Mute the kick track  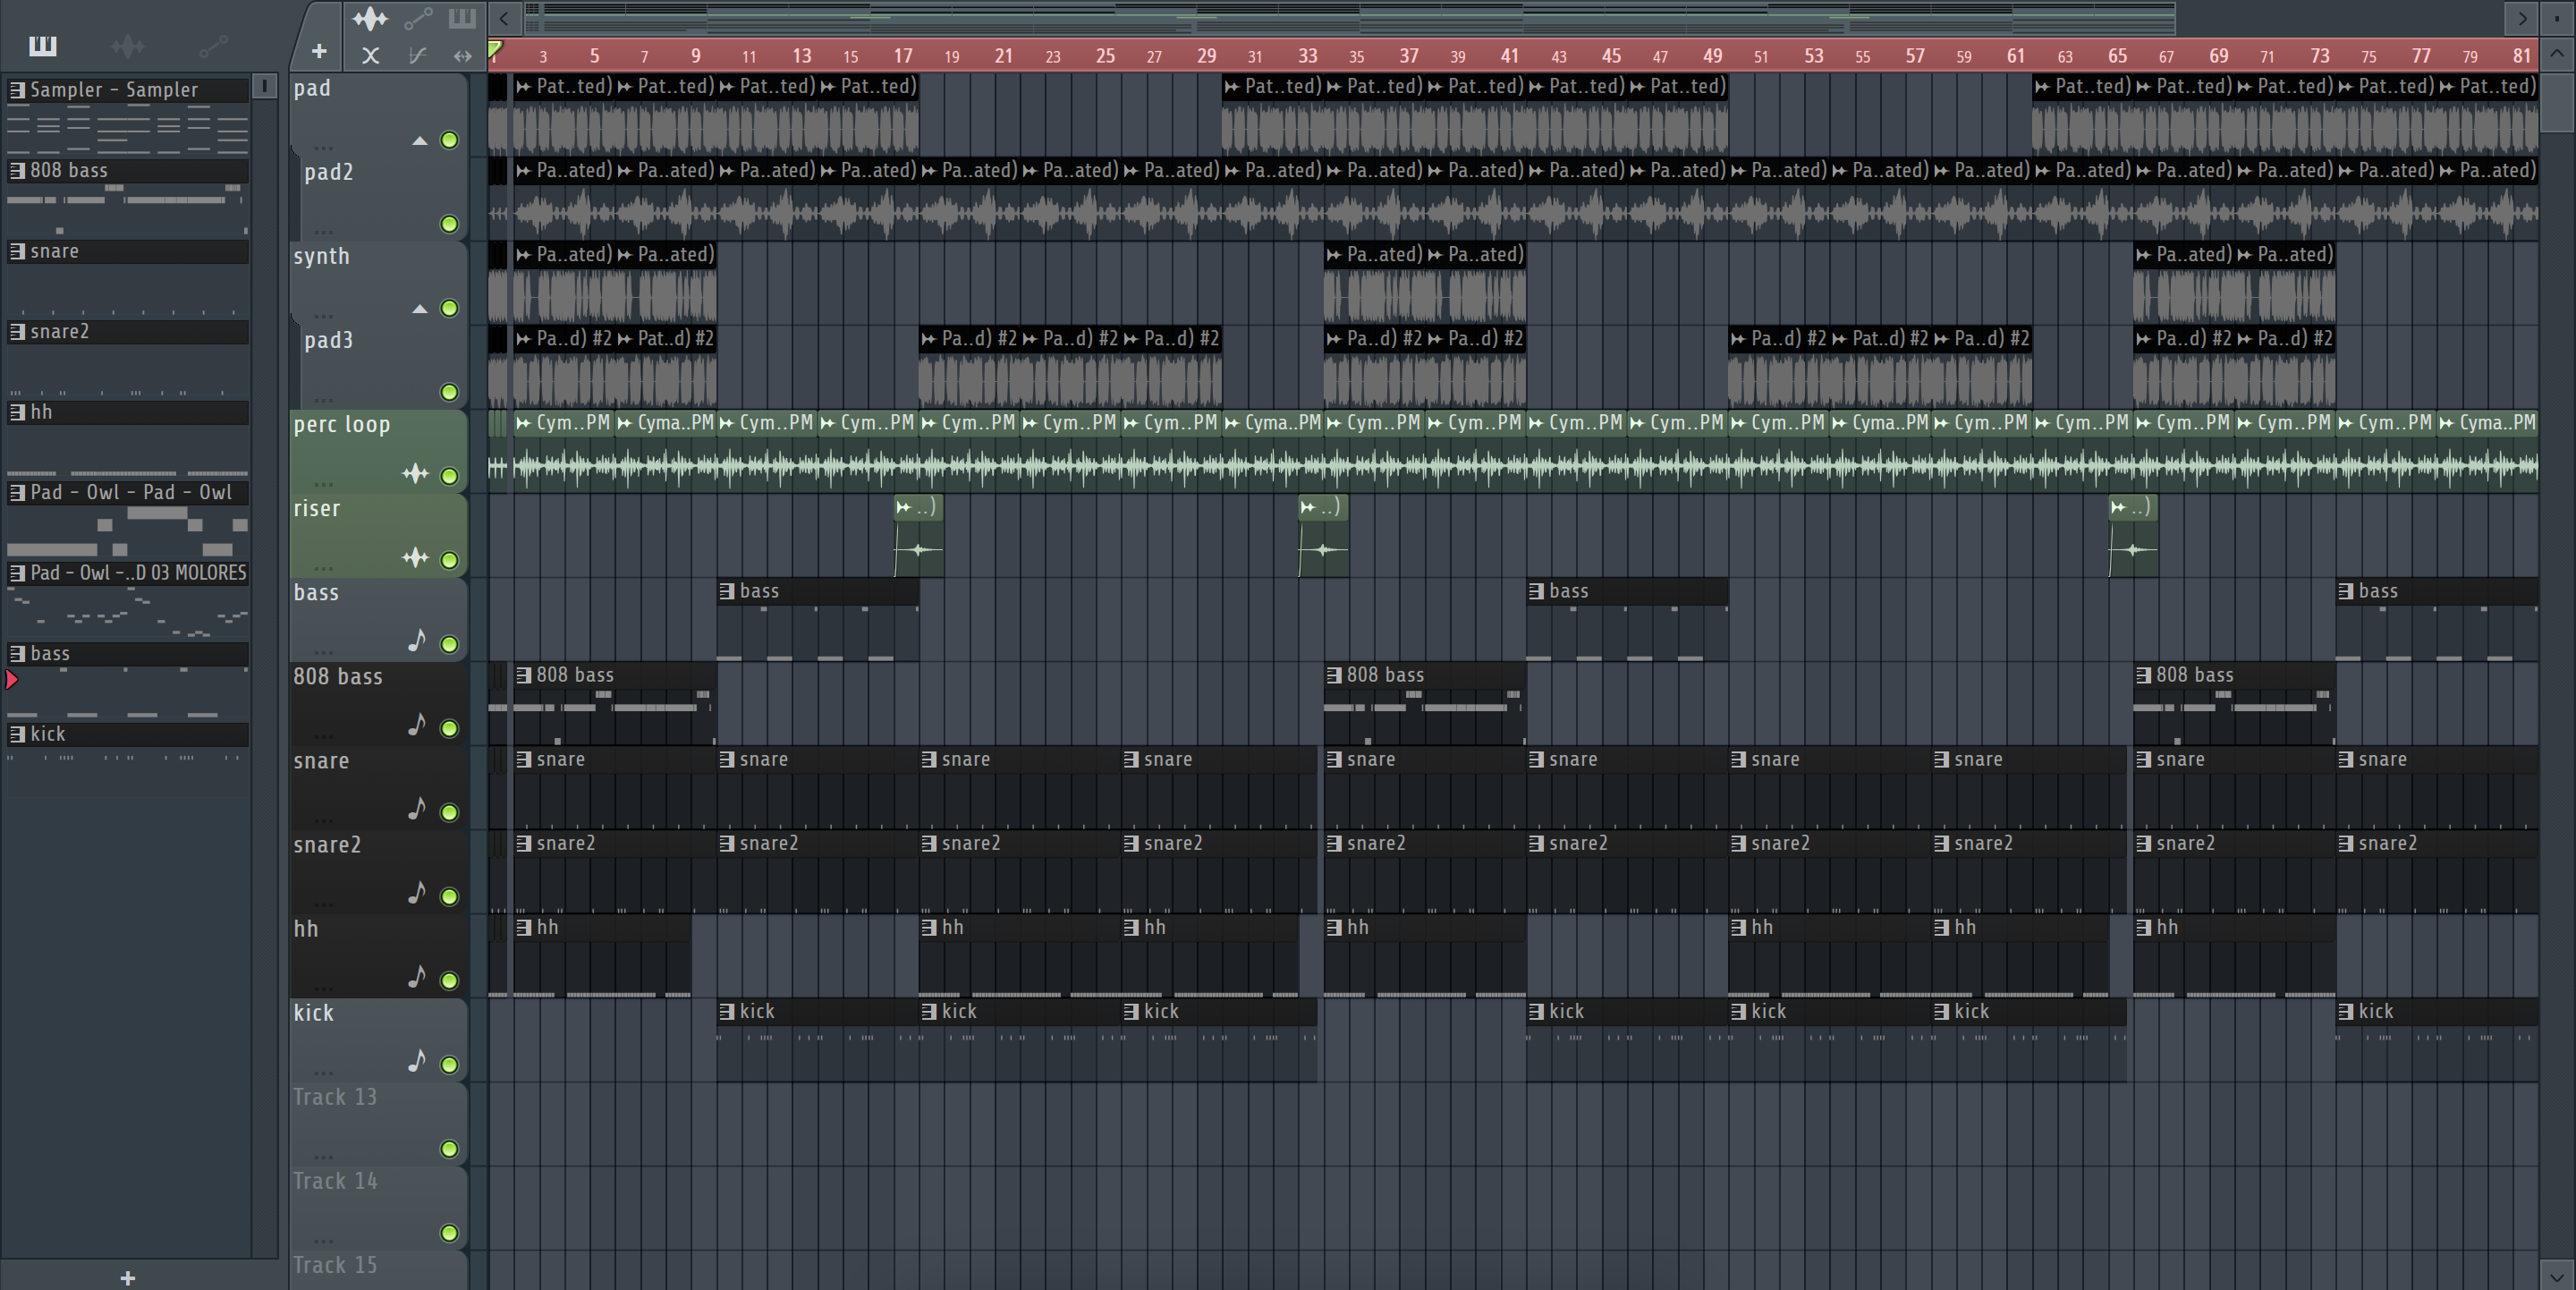pyautogui.click(x=450, y=1064)
